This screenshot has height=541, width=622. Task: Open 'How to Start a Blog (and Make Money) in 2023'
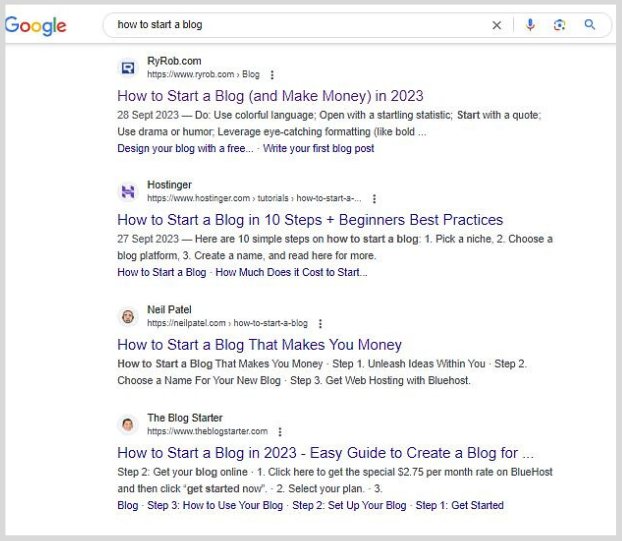point(270,96)
